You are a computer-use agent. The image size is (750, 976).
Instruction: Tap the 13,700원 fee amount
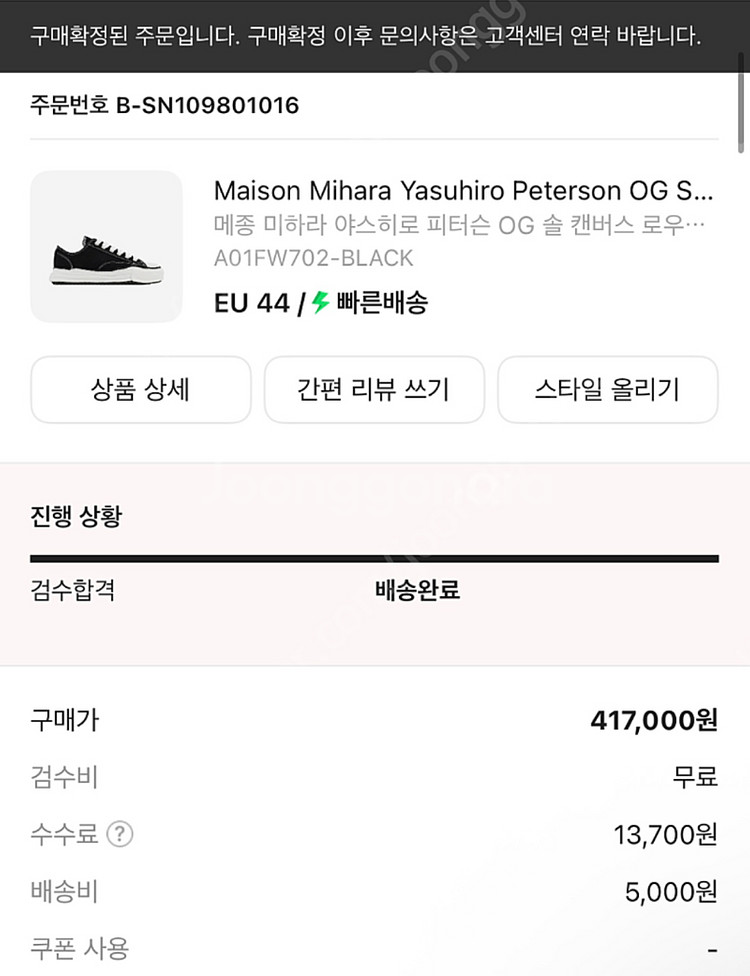[666, 835]
